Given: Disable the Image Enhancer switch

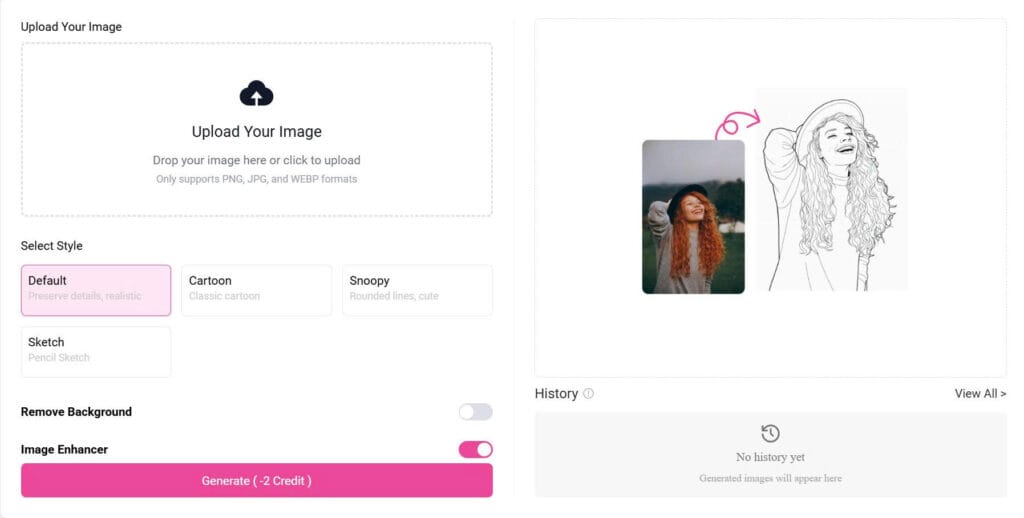Looking at the screenshot, I should pos(475,449).
